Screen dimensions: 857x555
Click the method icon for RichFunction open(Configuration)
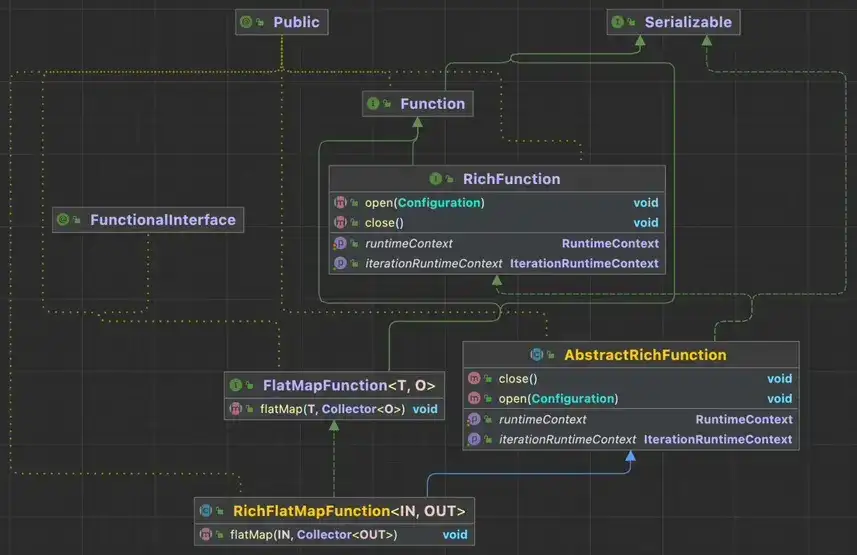(340, 202)
